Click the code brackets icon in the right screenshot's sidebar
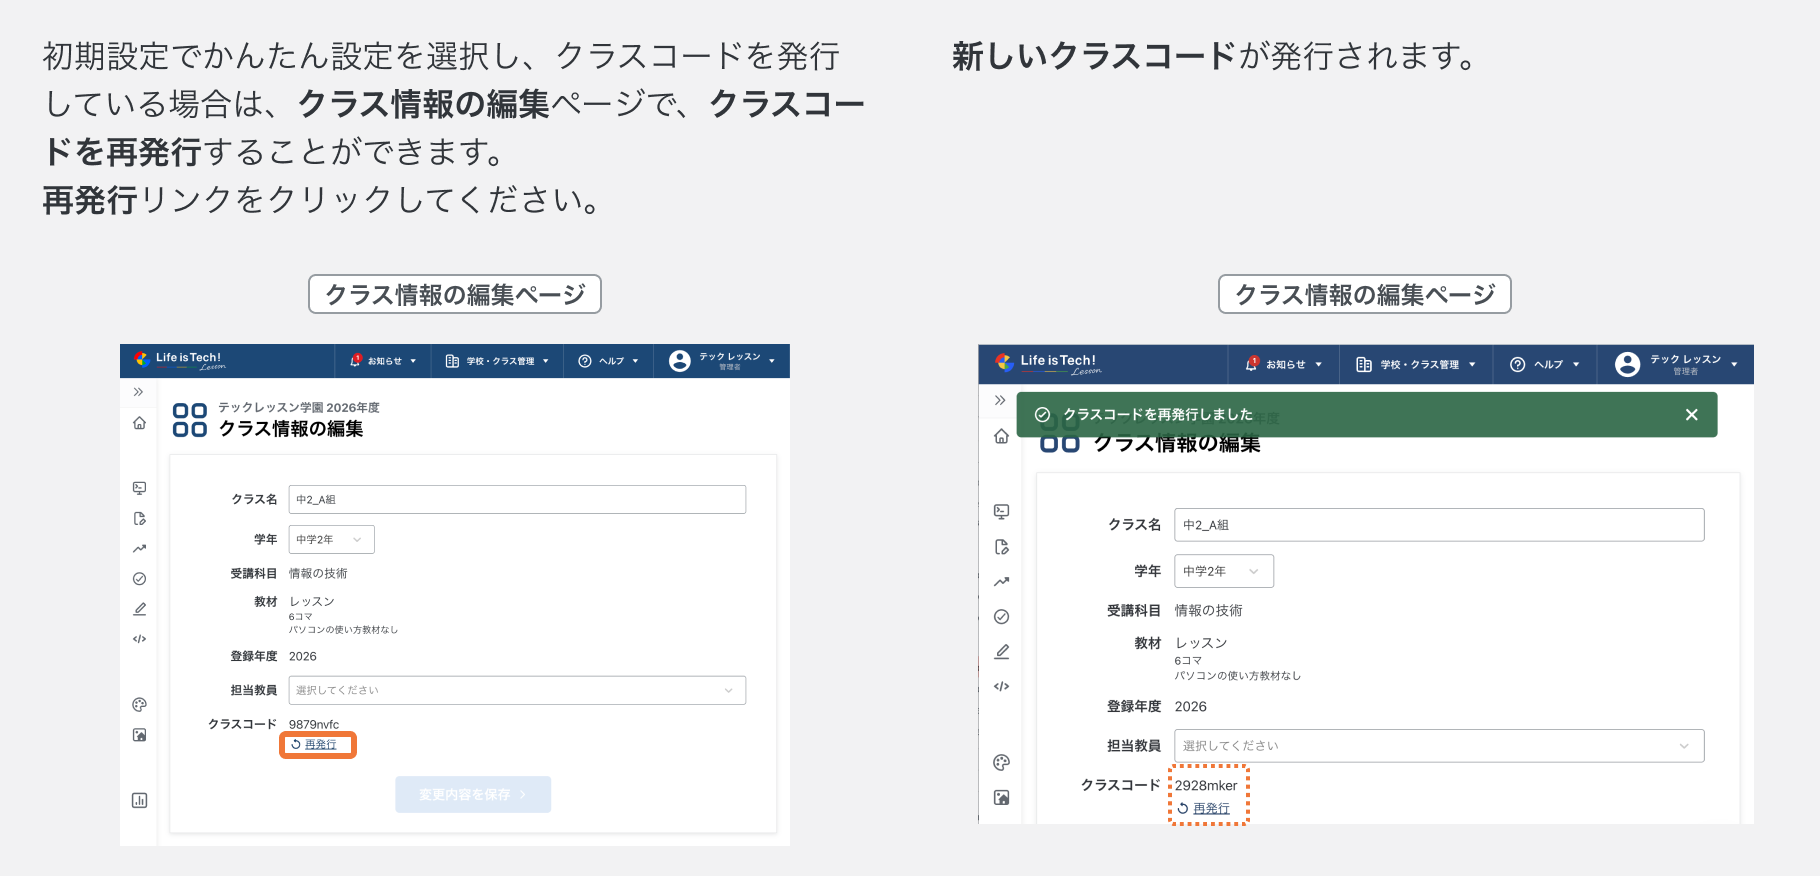 coord(1001,686)
